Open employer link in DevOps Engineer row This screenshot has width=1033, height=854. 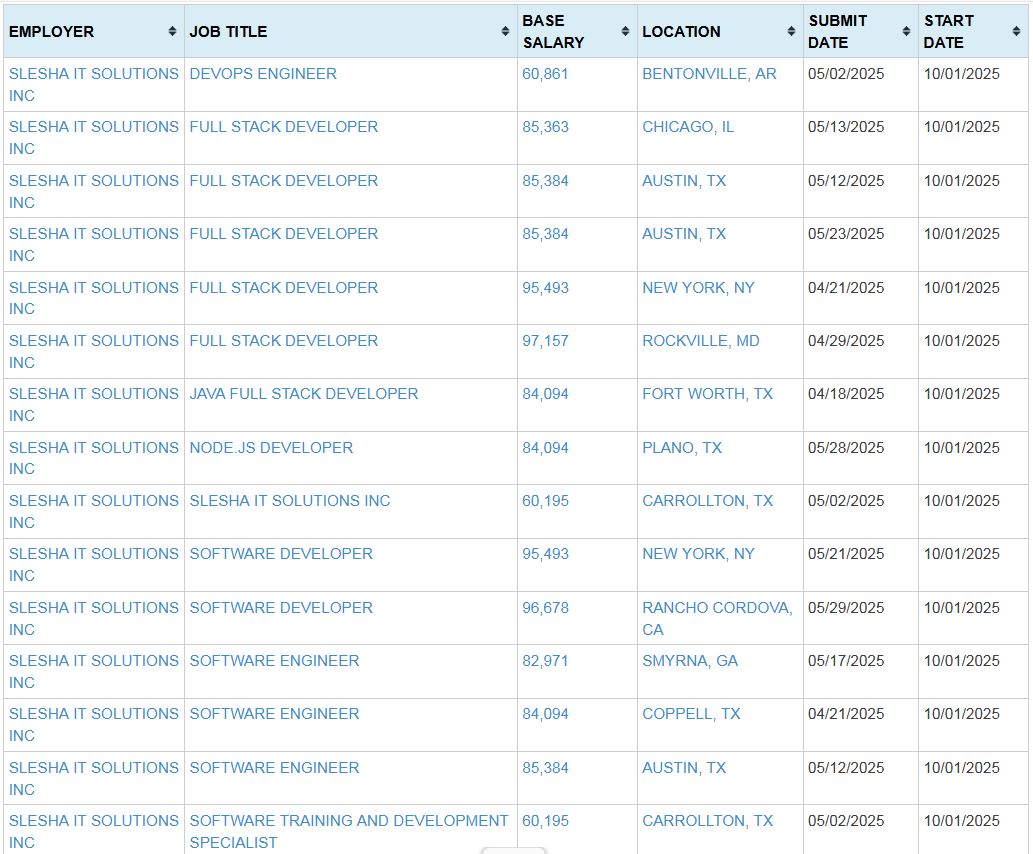[x=94, y=84]
